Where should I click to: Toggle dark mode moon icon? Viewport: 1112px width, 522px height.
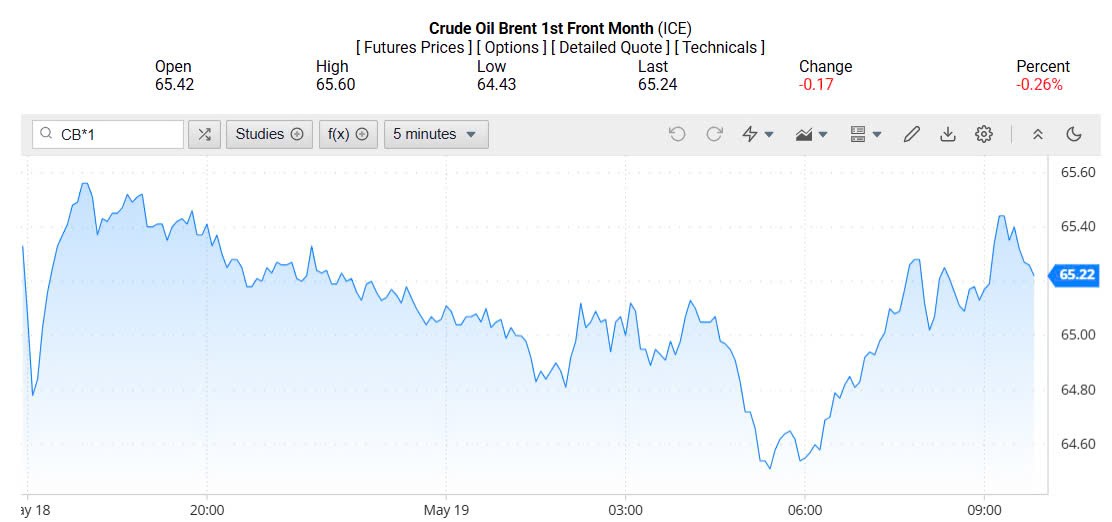click(x=1074, y=134)
